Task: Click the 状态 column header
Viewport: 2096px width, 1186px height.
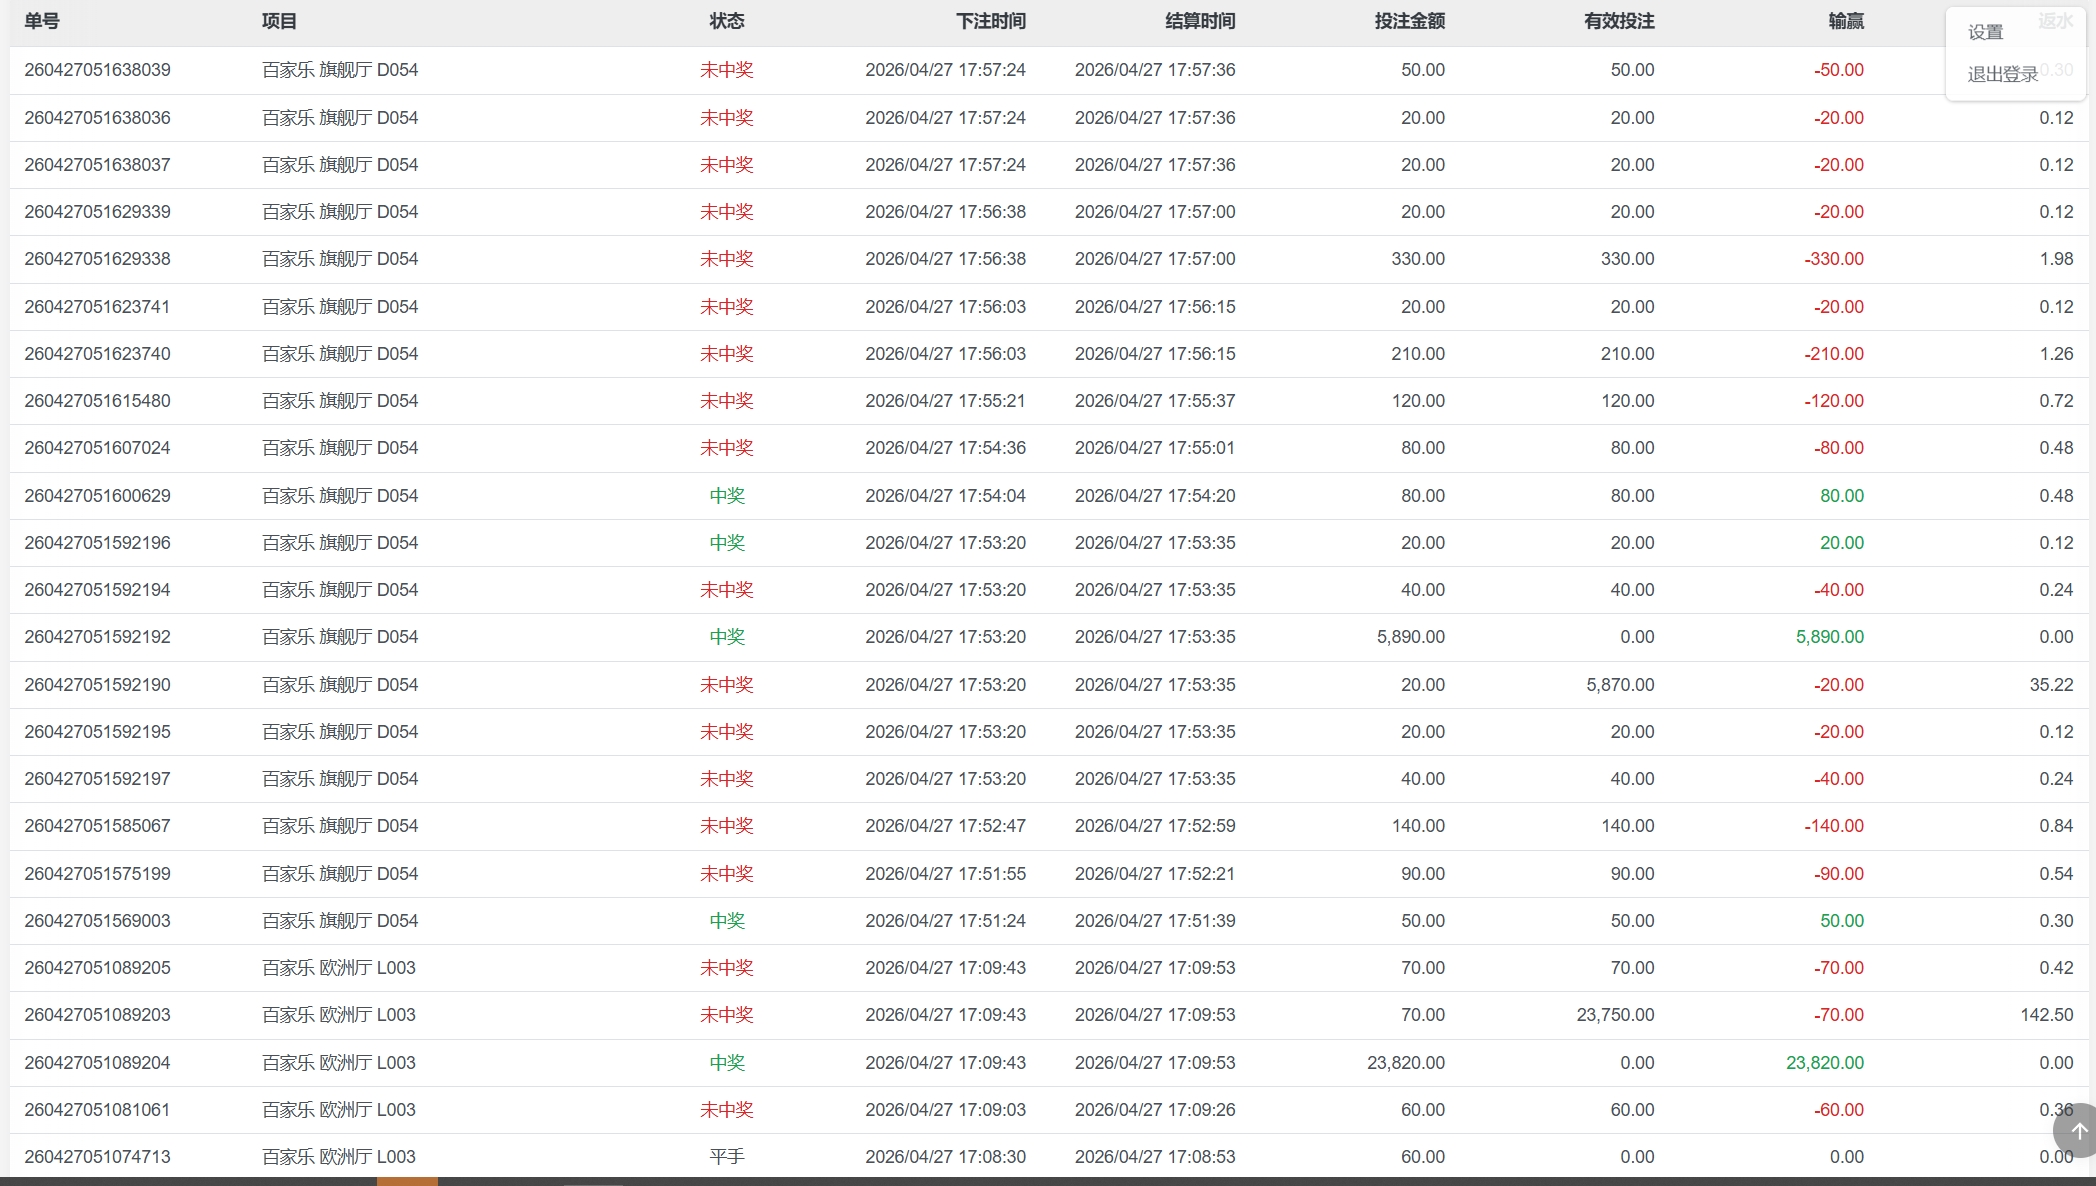Action: tap(726, 21)
